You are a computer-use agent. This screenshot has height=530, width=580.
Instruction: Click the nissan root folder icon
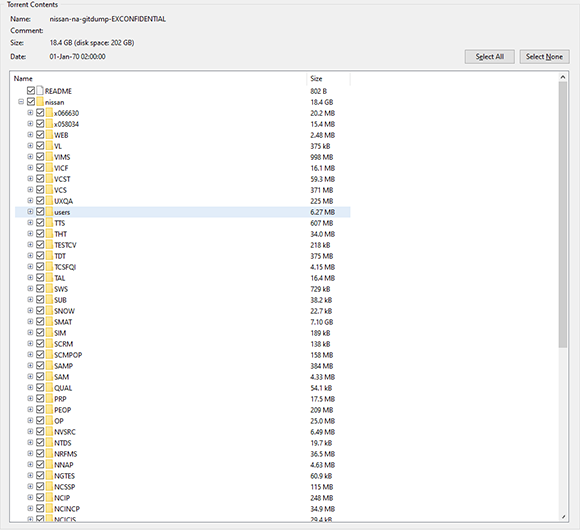[40, 102]
